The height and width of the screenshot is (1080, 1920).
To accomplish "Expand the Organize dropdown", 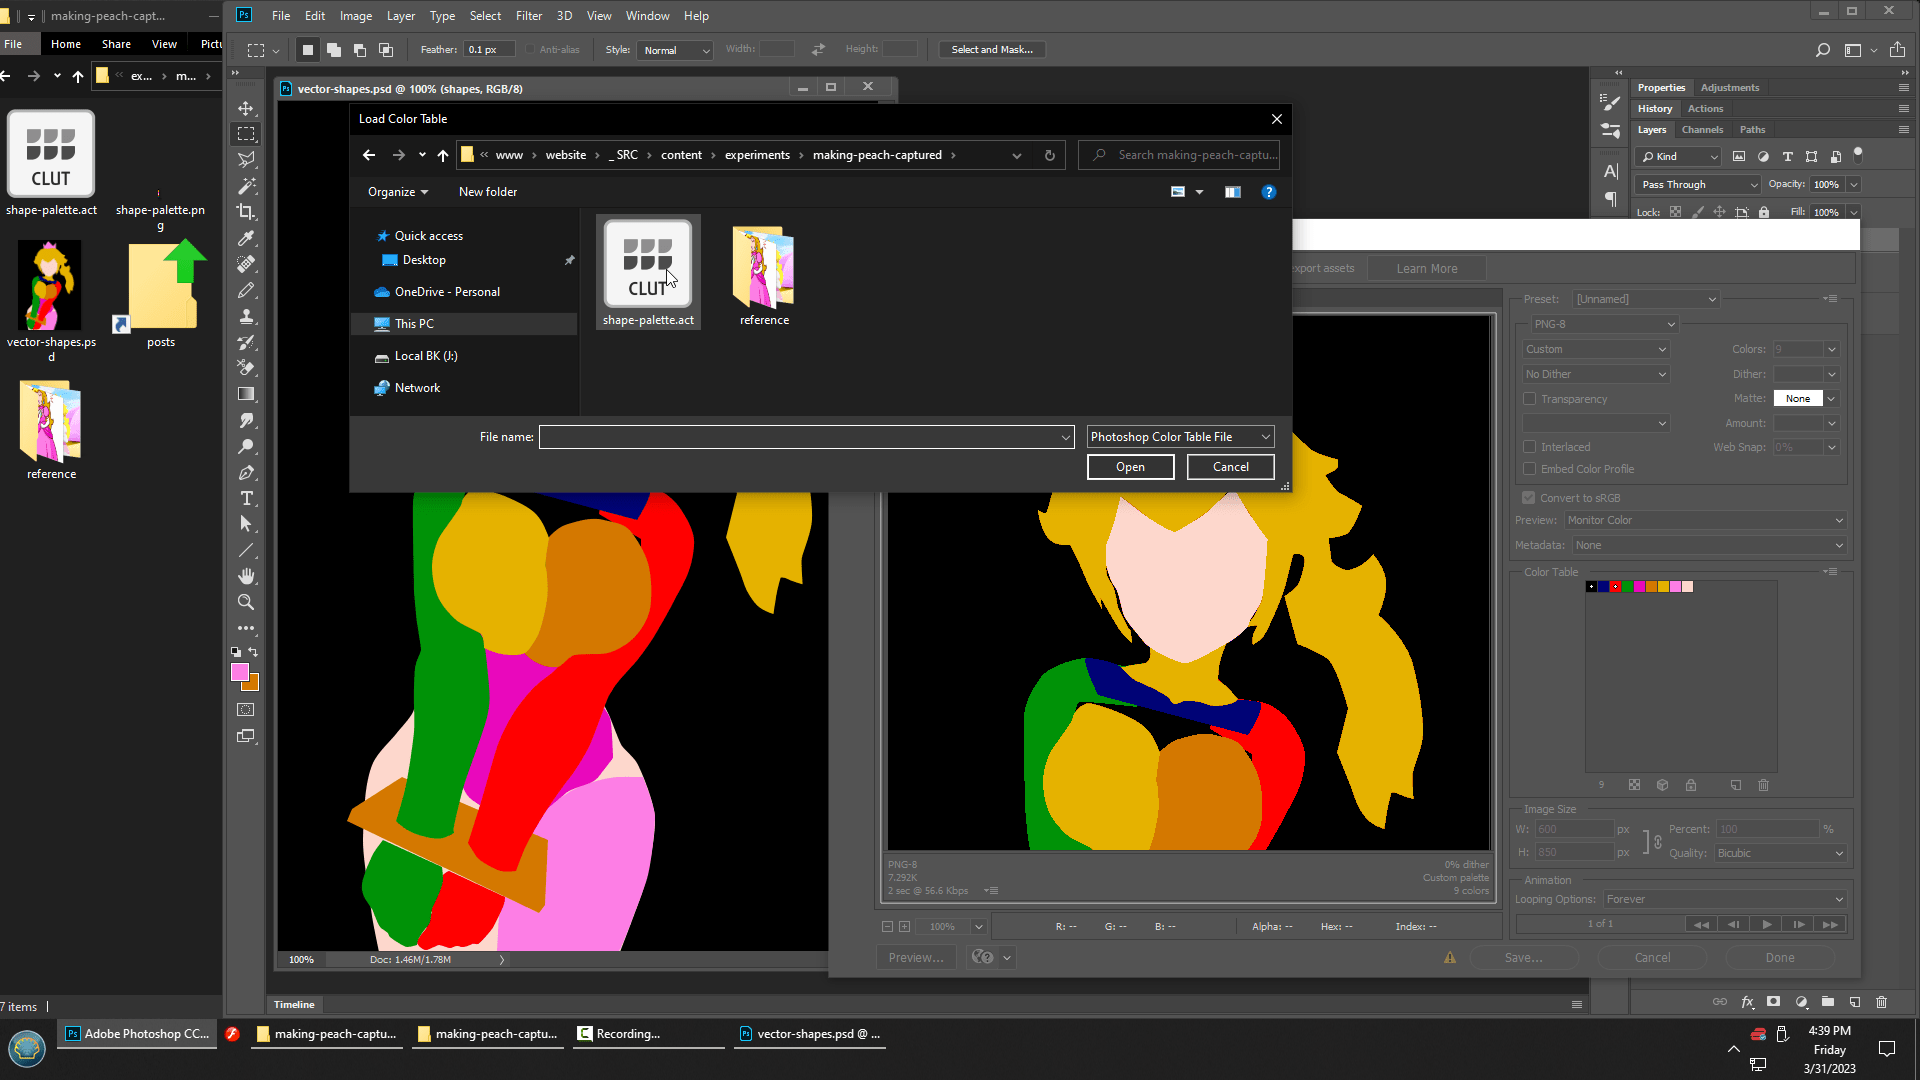I will tap(397, 192).
